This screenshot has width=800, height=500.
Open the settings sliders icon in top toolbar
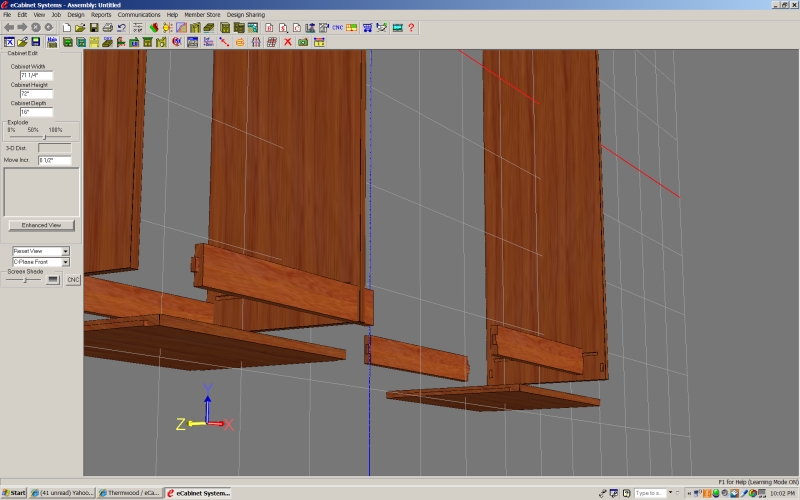pos(138,28)
